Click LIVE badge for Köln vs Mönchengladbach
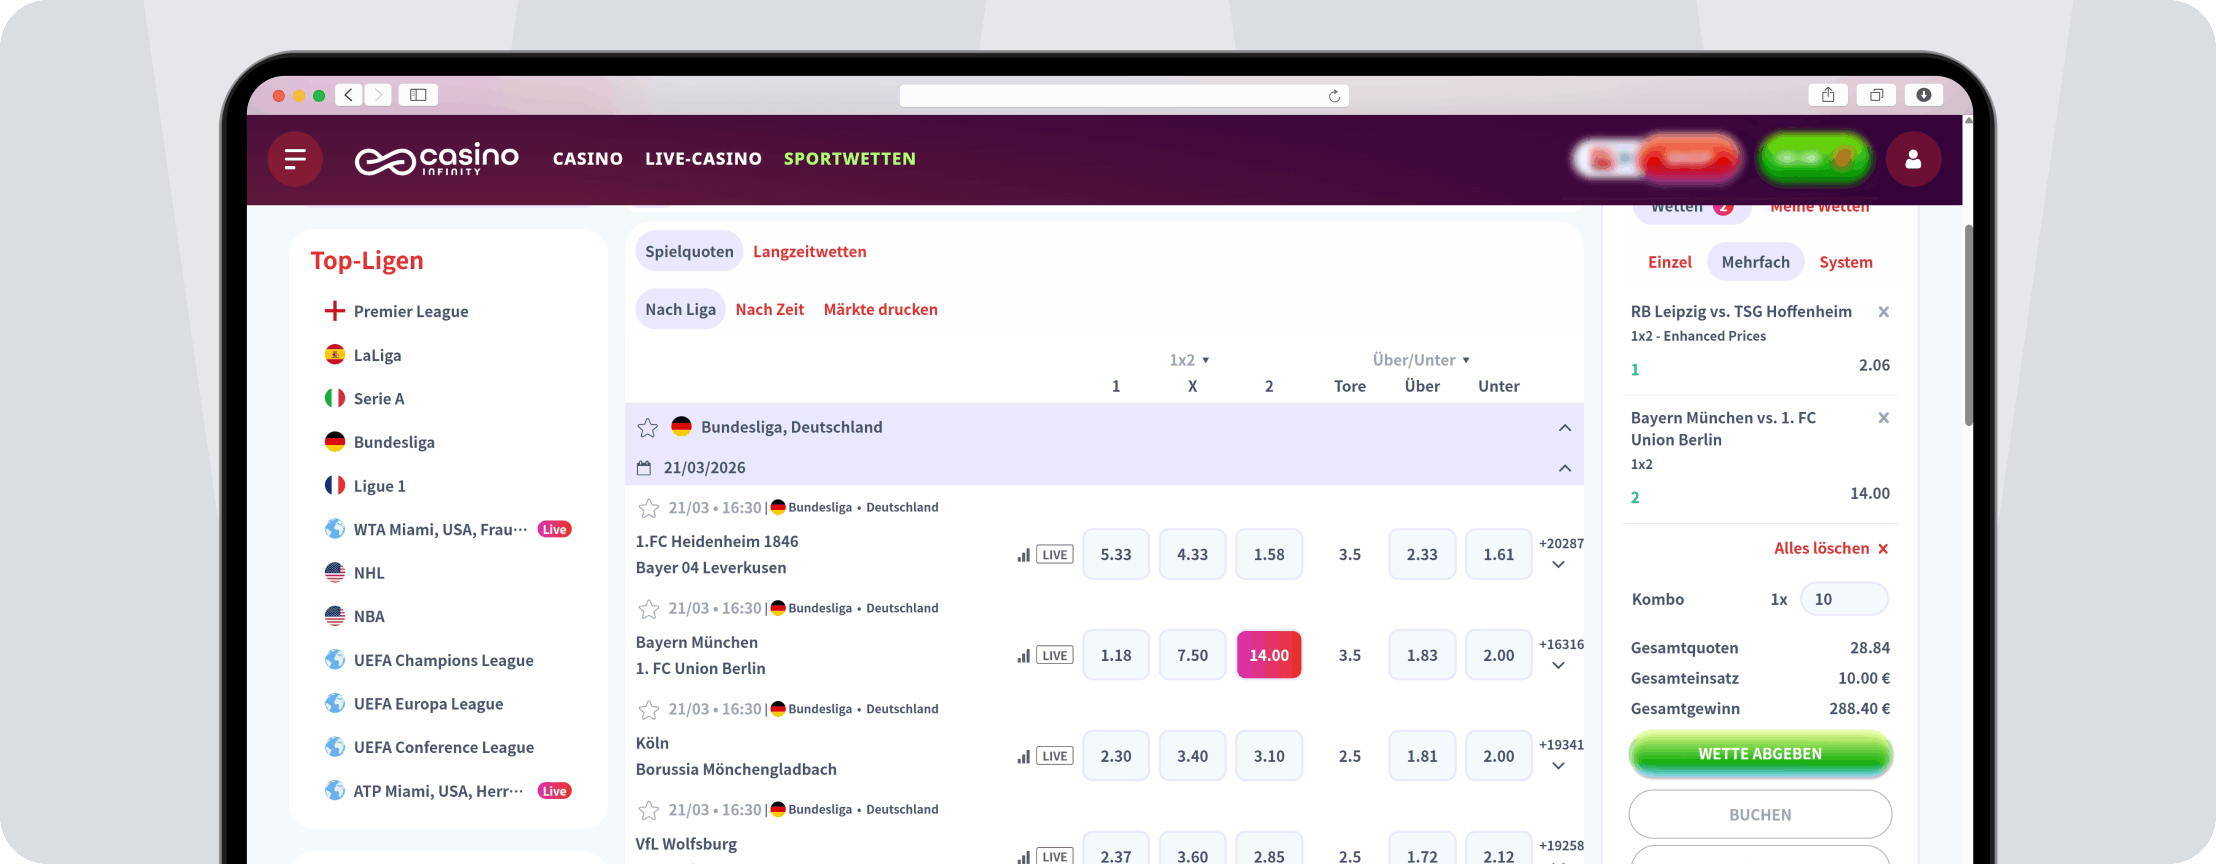Screen dimensions: 2216x864 tap(1055, 757)
